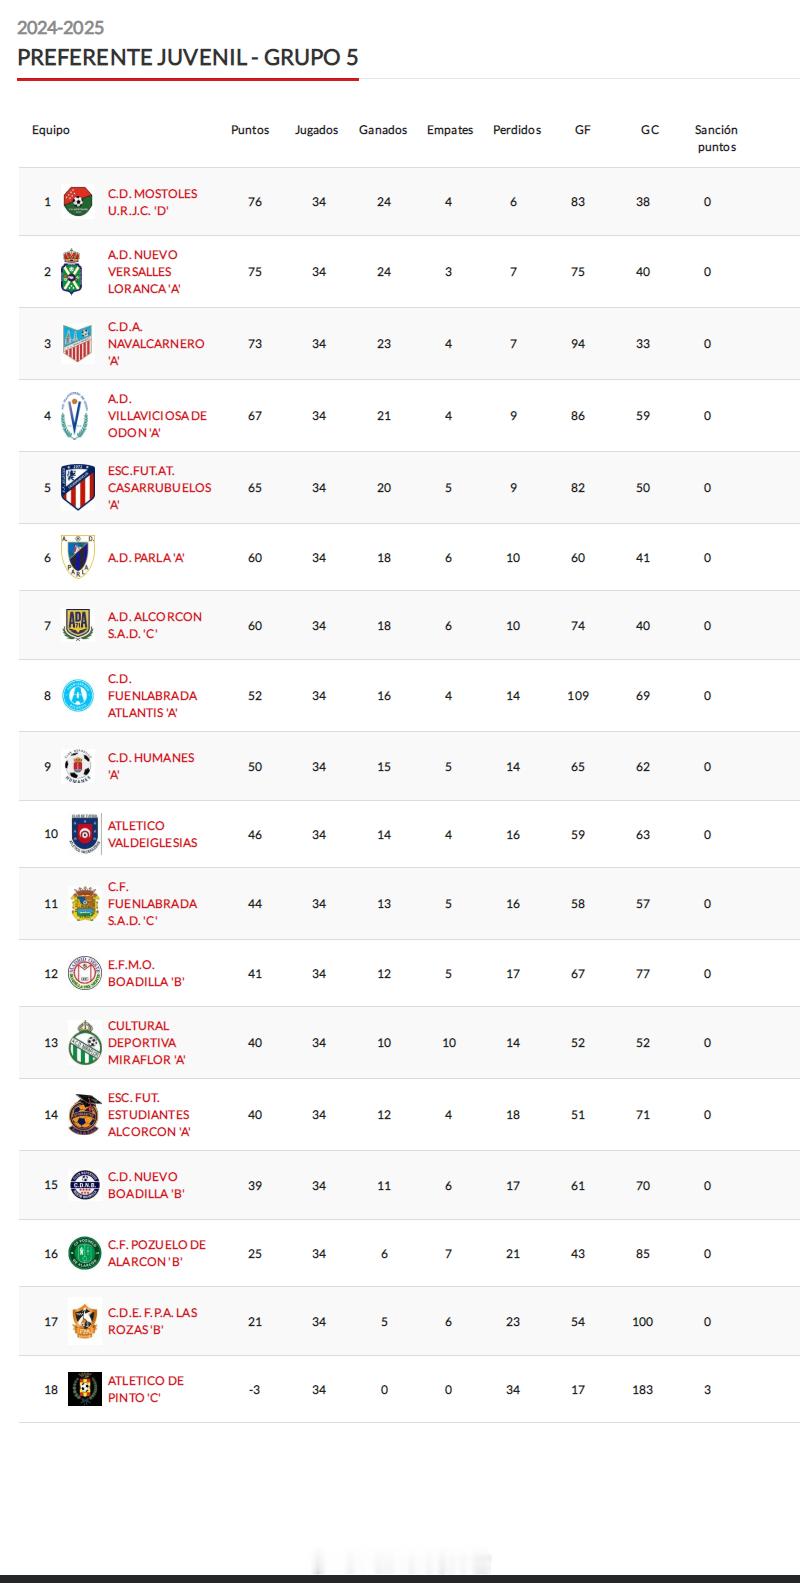Image resolution: width=800 pixels, height=1583 pixels.
Task: Click the C.D. Mostoles U.R.J.C. team crest
Action: point(78,201)
